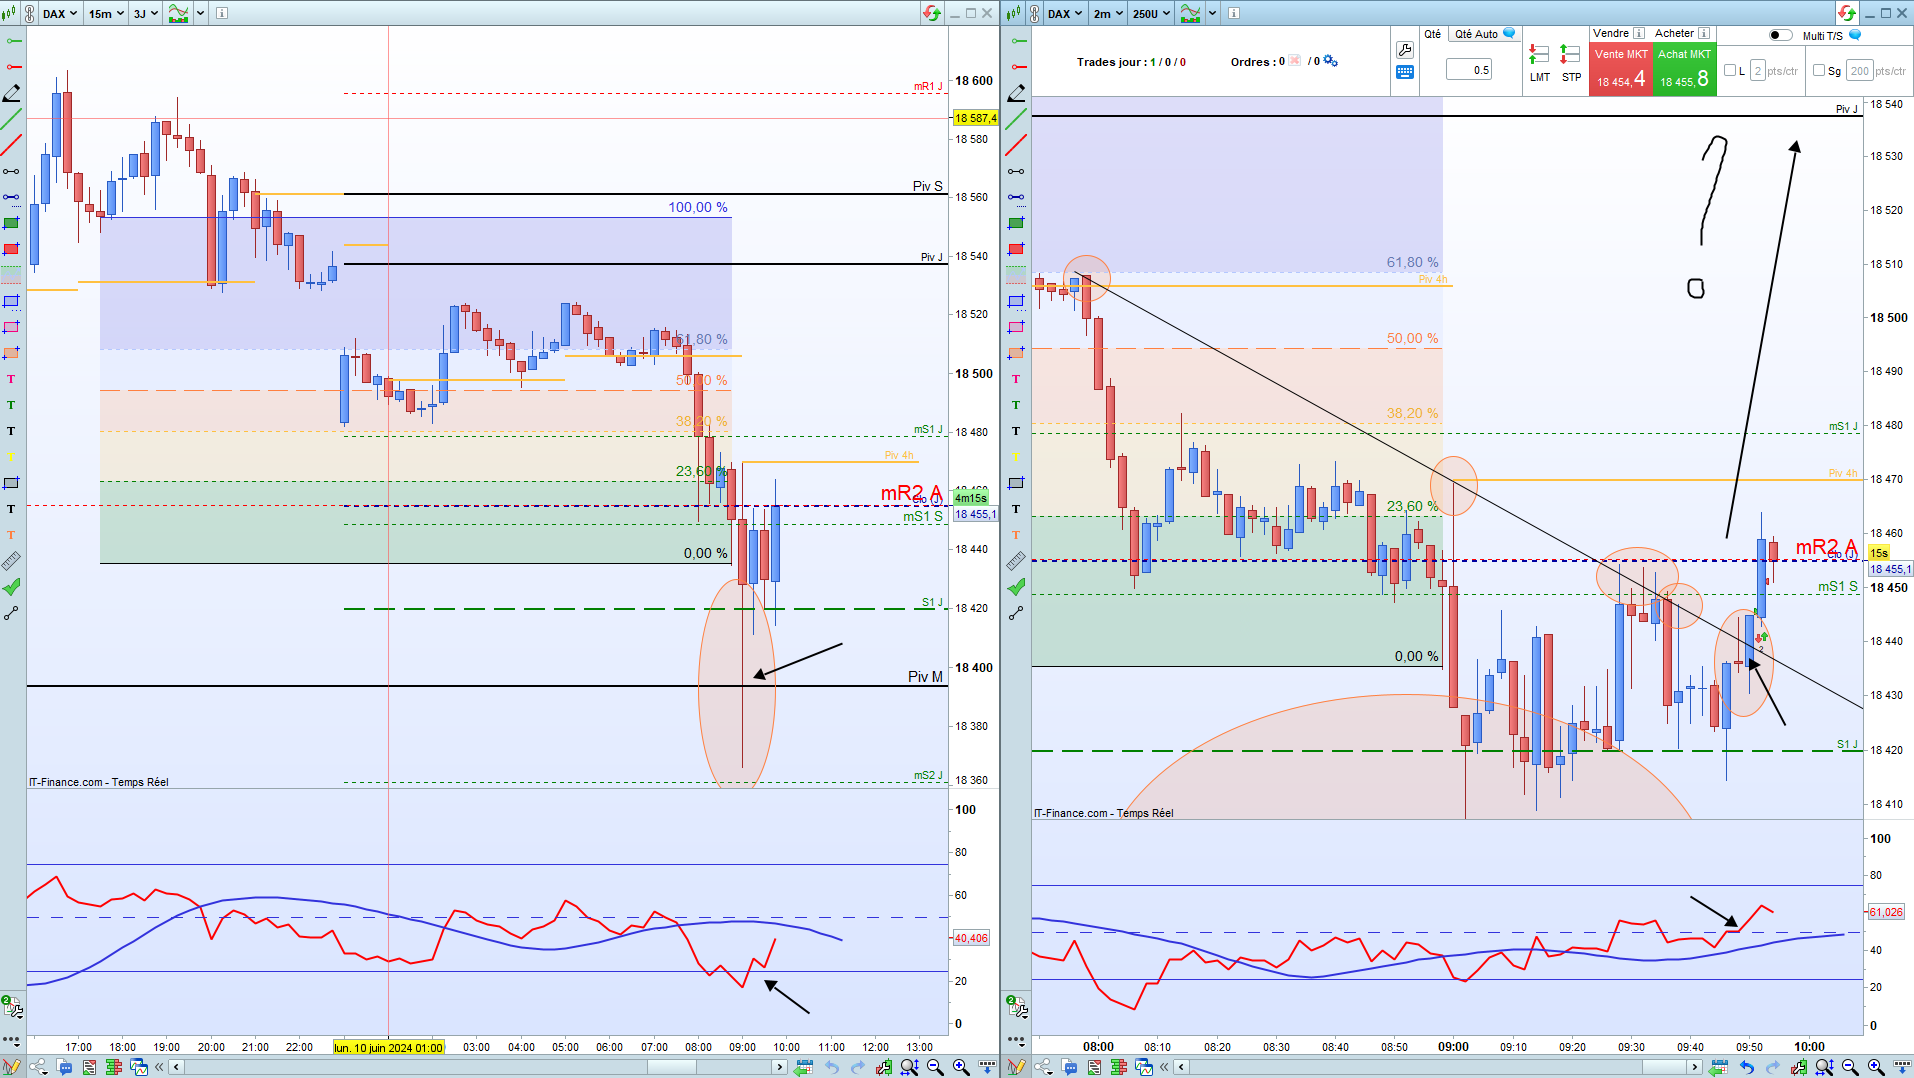This screenshot has width=1914, height=1078.
Task: Select ruler measure tool in left chart sidebar
Action: point(12,561)
